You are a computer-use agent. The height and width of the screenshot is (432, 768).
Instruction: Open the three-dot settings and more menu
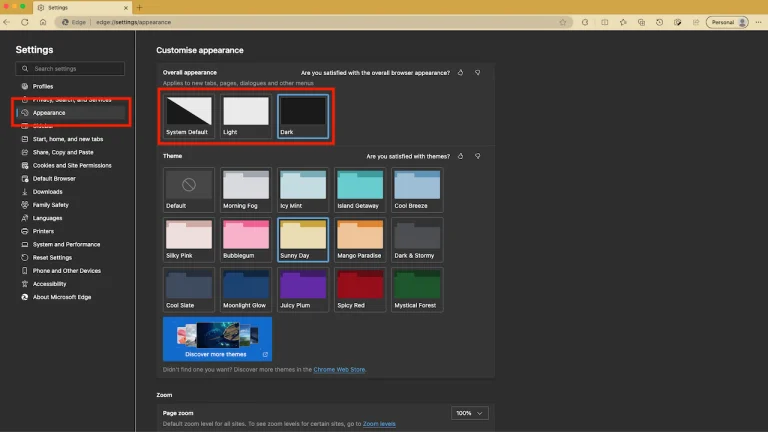[x=758, y=22]
